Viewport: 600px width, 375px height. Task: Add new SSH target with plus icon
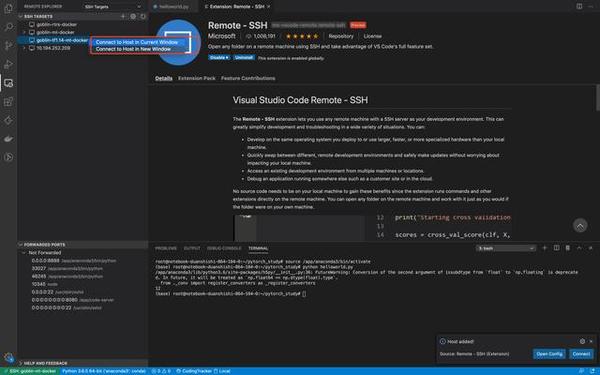(123, 16)
